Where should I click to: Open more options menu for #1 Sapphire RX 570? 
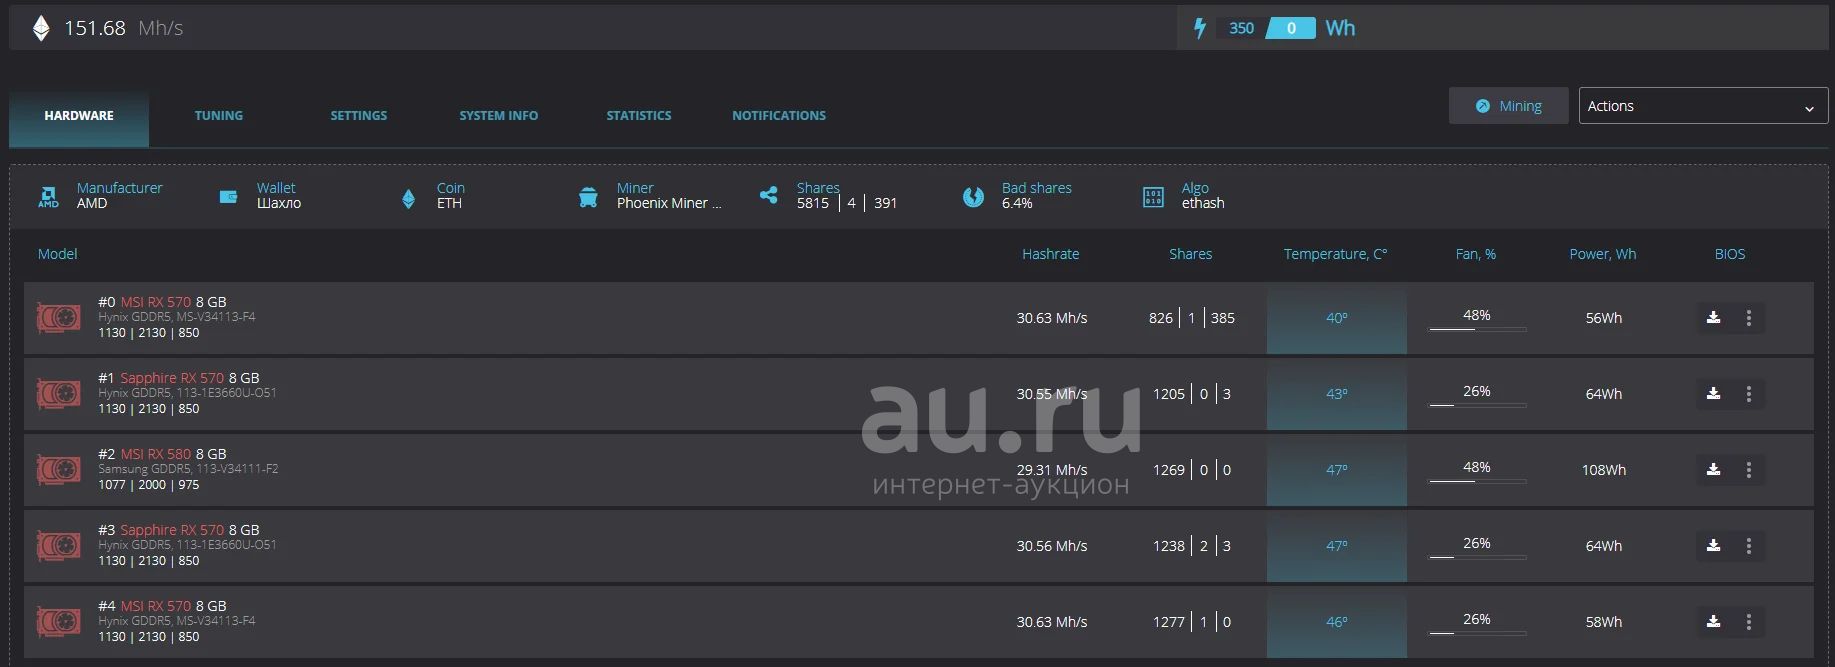(x=1748, y=394)
